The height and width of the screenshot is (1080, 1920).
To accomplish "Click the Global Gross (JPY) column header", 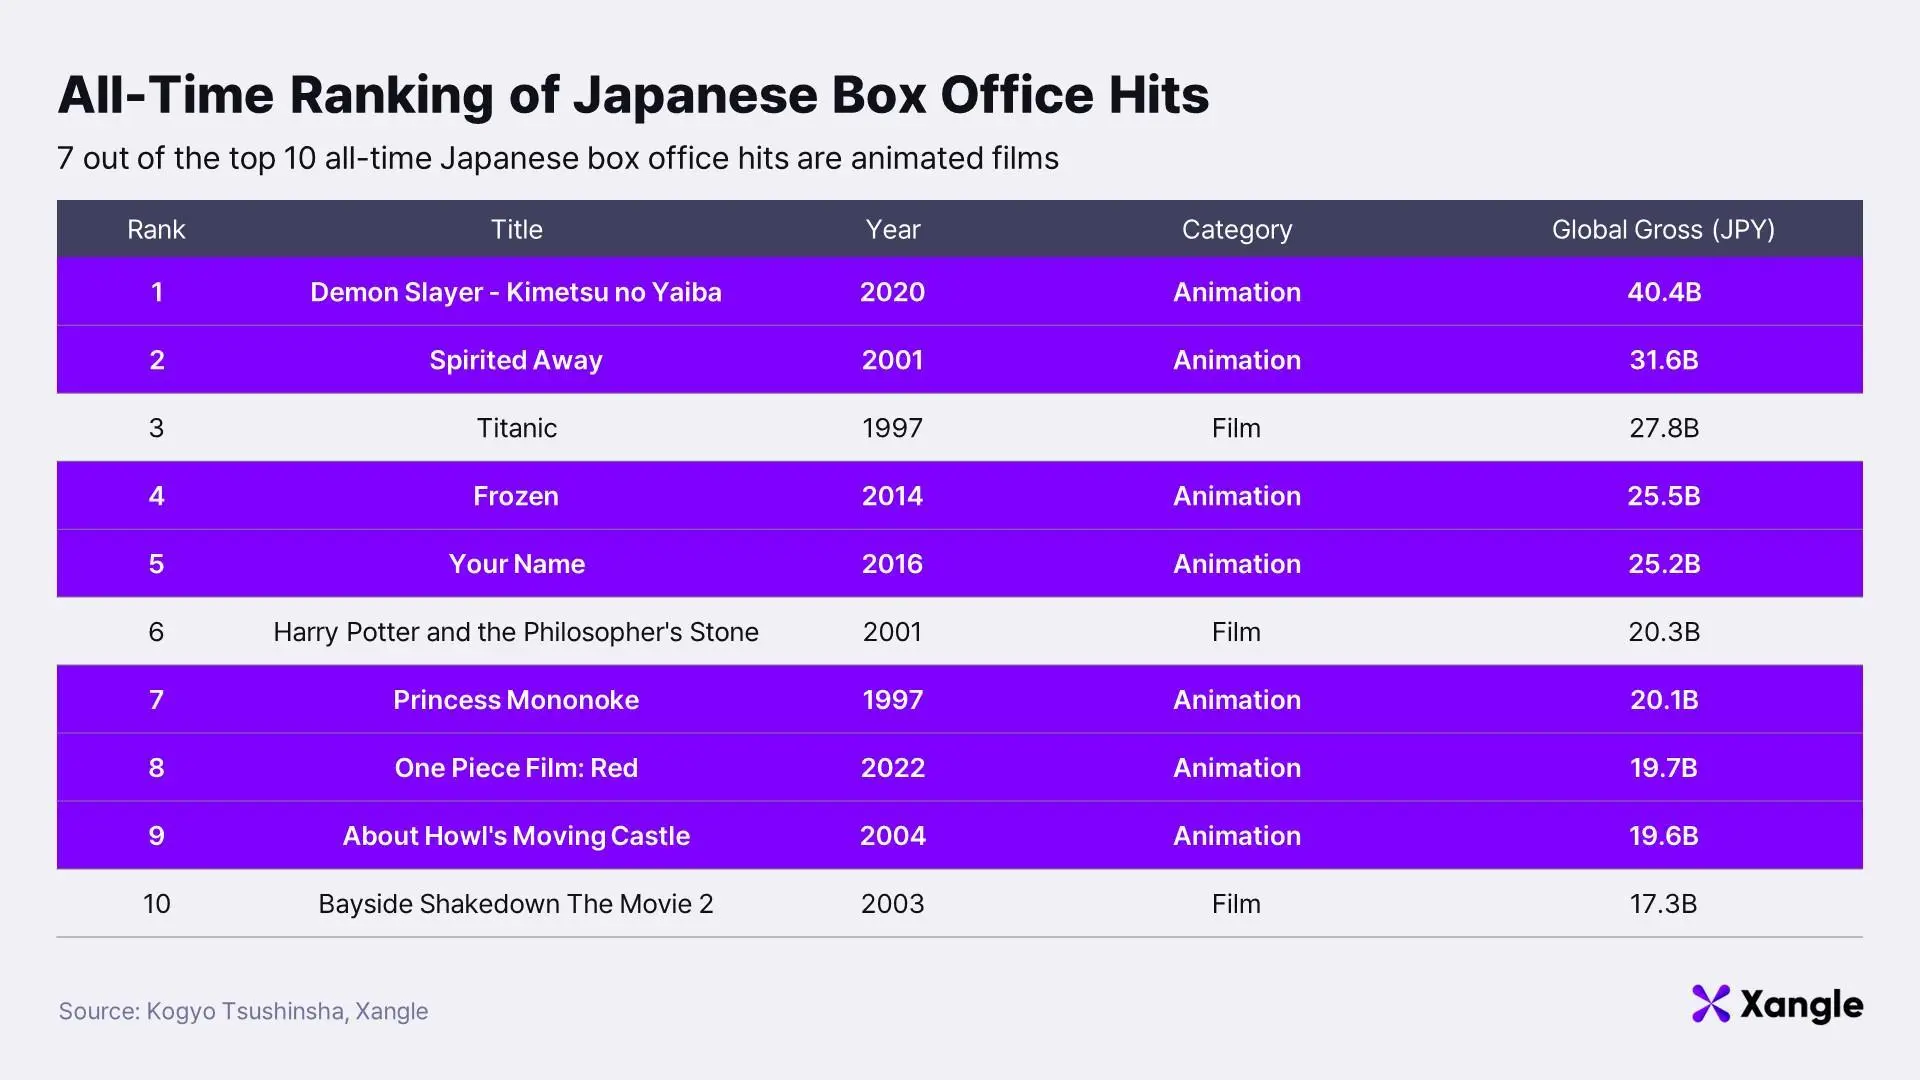I will (x=1664, y=230).
